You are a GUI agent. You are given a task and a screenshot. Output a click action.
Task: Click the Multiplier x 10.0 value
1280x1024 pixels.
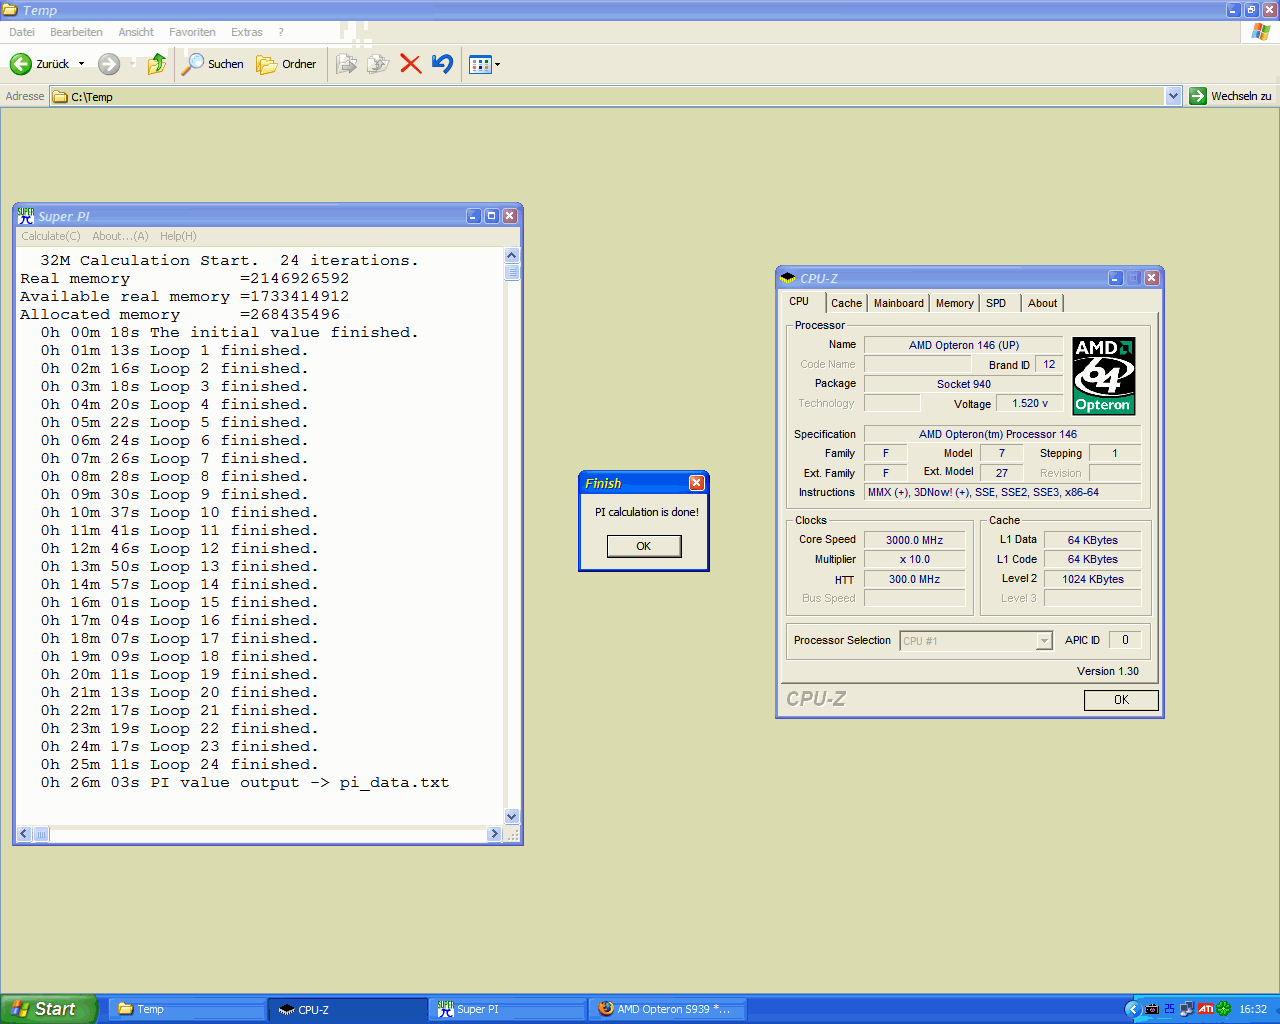[x=914, y=560]
